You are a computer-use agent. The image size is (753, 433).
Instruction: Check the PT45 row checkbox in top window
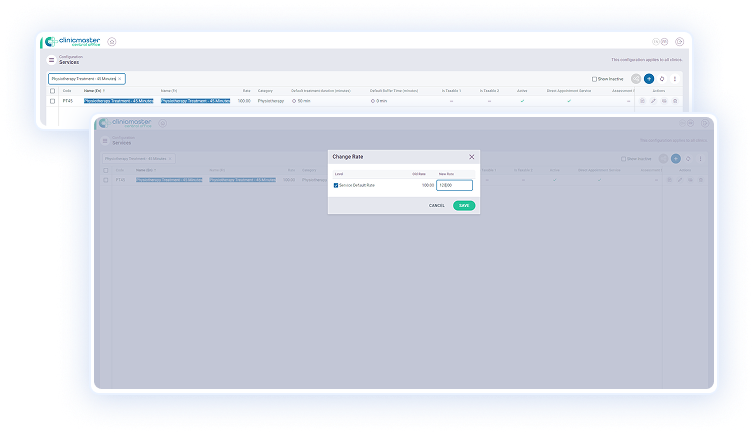click(x=53, y=101)
